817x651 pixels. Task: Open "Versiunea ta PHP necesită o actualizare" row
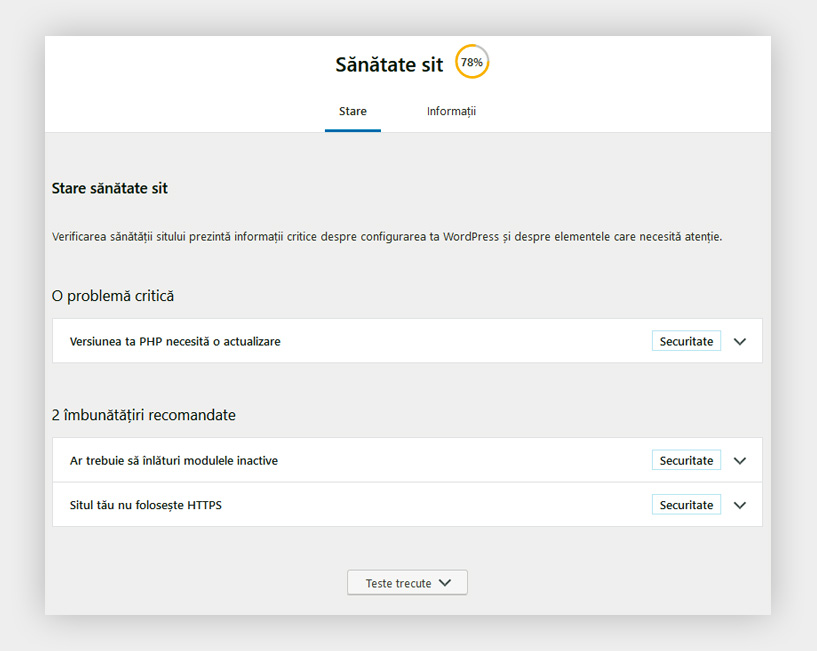point(175,341)
